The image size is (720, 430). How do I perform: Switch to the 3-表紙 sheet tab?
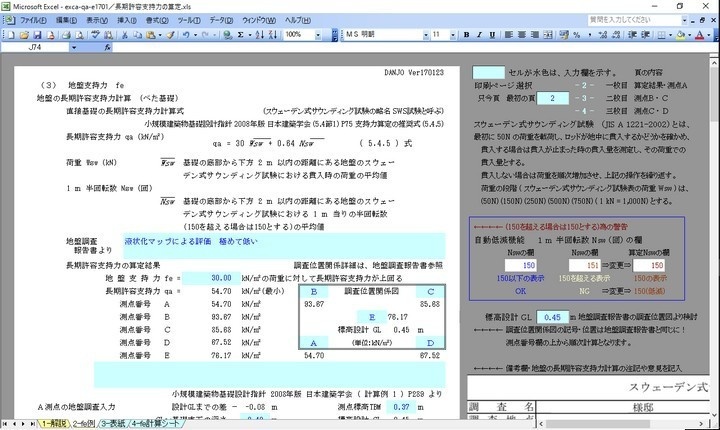pos(113,424)
